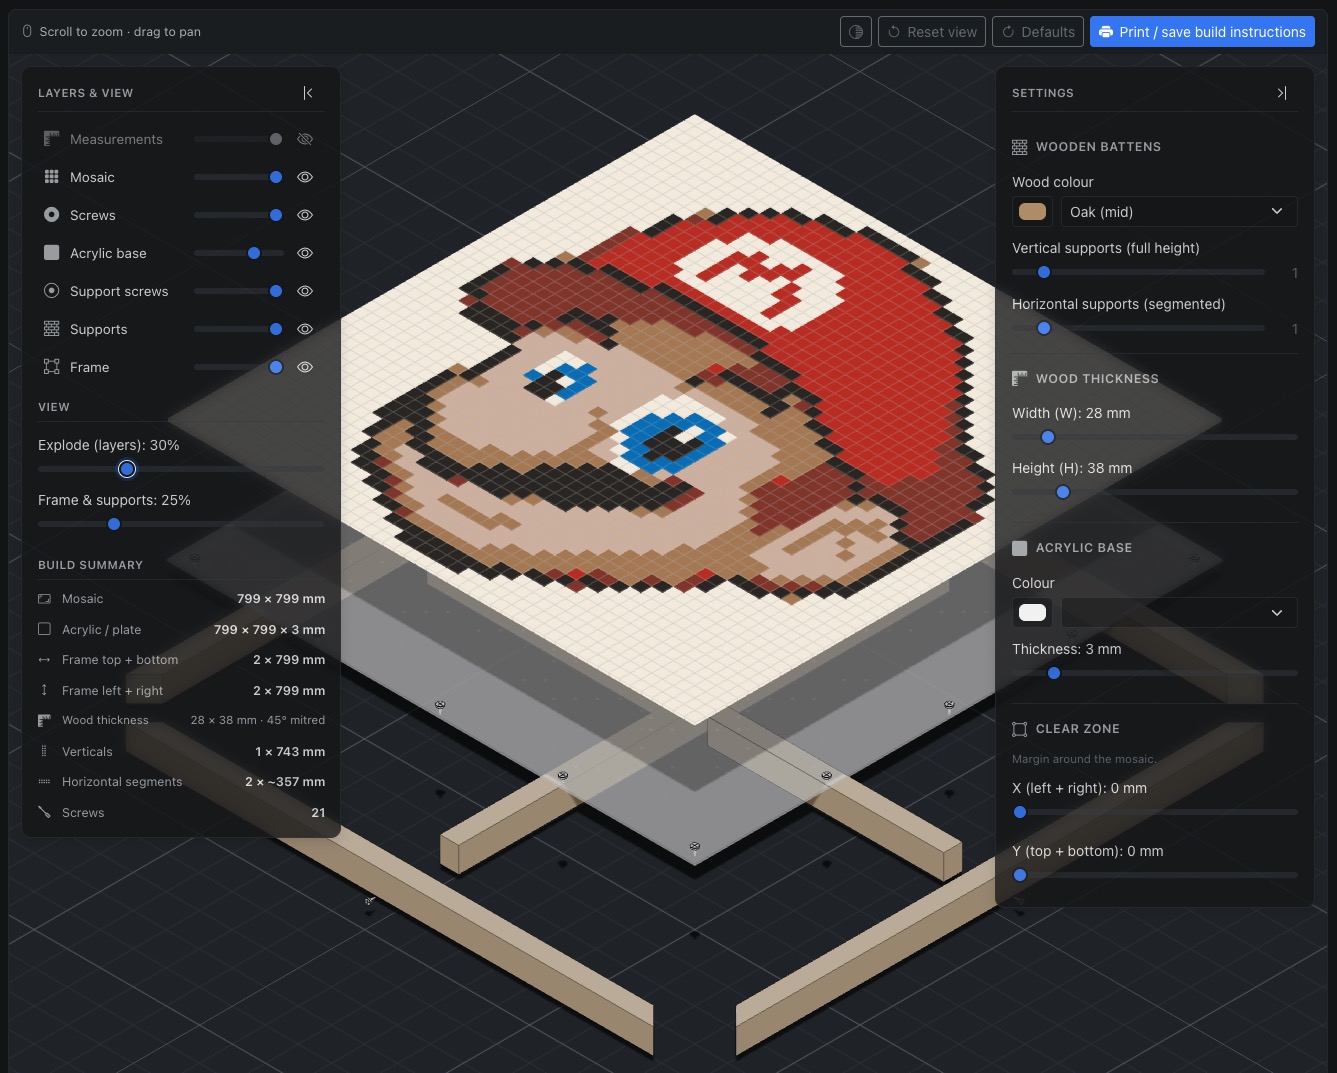1337x1073 pixels.
Task: Collapse the Layers & View panel
Action: pos(308,93)
